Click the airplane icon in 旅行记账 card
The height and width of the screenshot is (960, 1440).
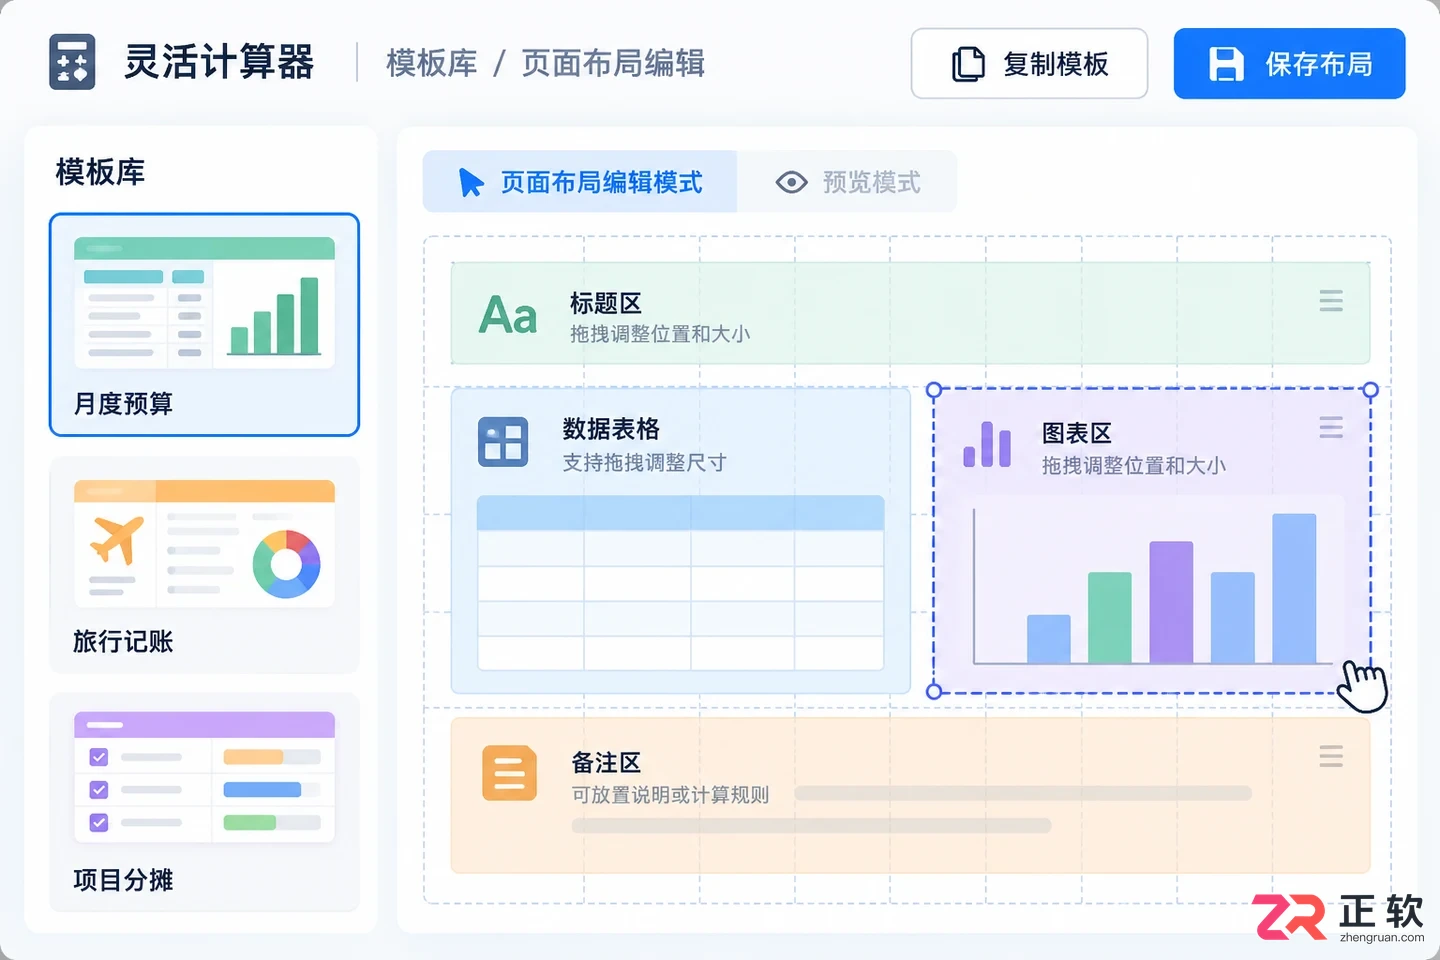[x=117, y=540]
